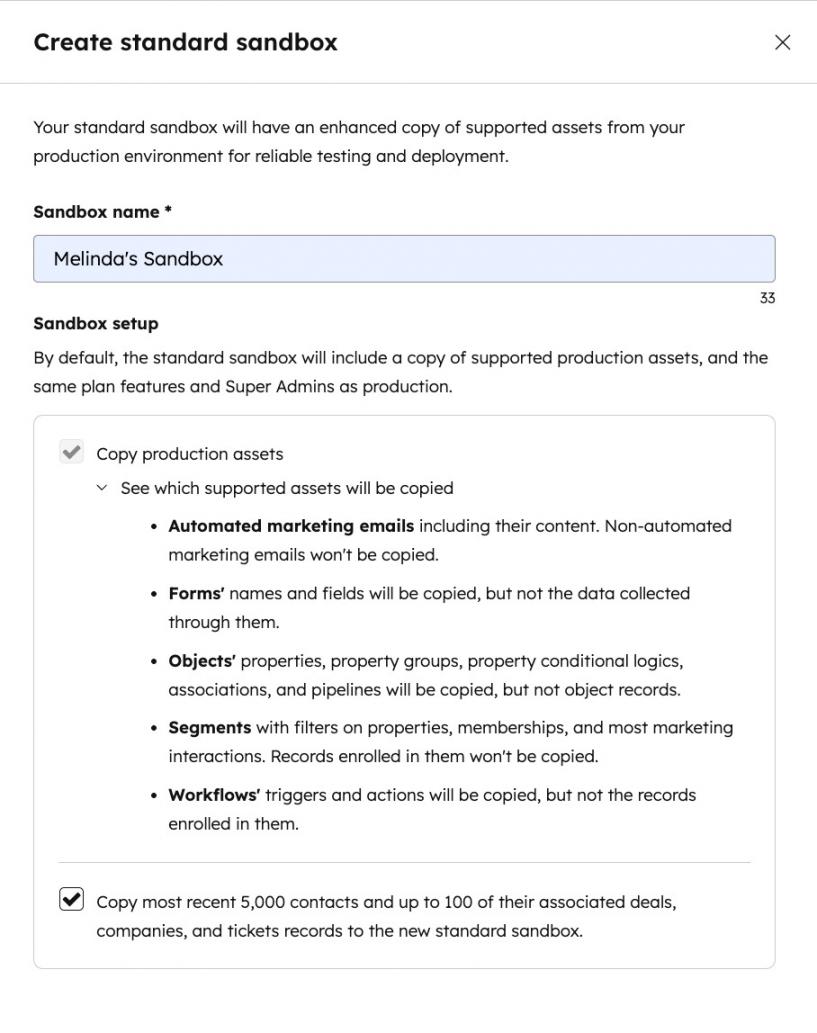Image resolution: width=817 pixels, height=1033 pixels.
Task: Close the Create standard sandbox dialog
Action: click(782, 42)
